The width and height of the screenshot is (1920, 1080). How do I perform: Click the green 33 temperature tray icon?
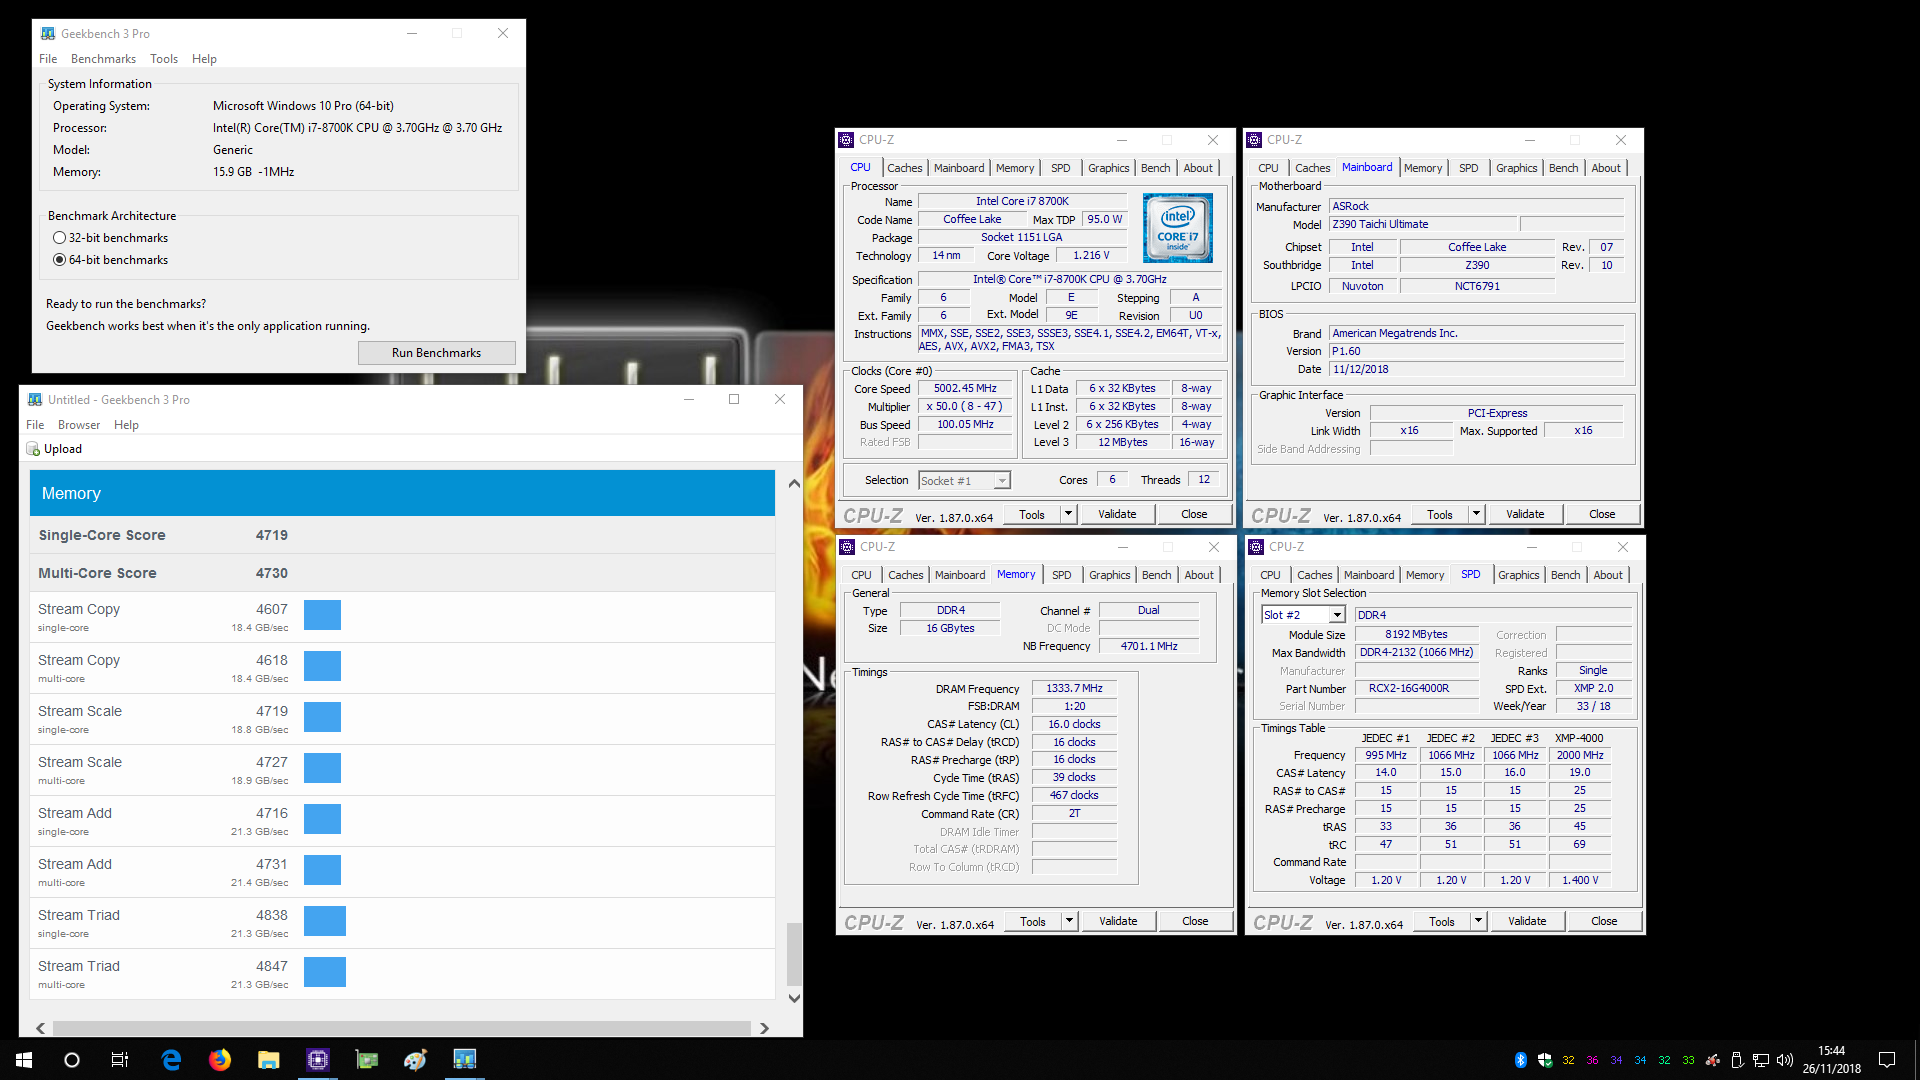1688,1060
